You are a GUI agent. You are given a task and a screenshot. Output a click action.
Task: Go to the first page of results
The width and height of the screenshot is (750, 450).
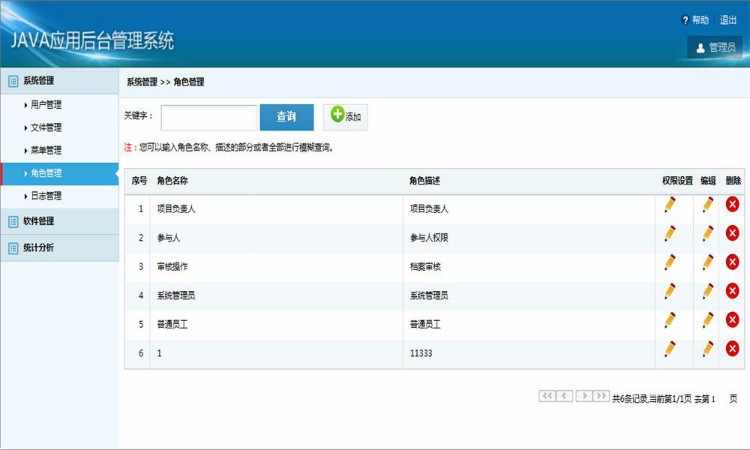click(x=547, y=396)
